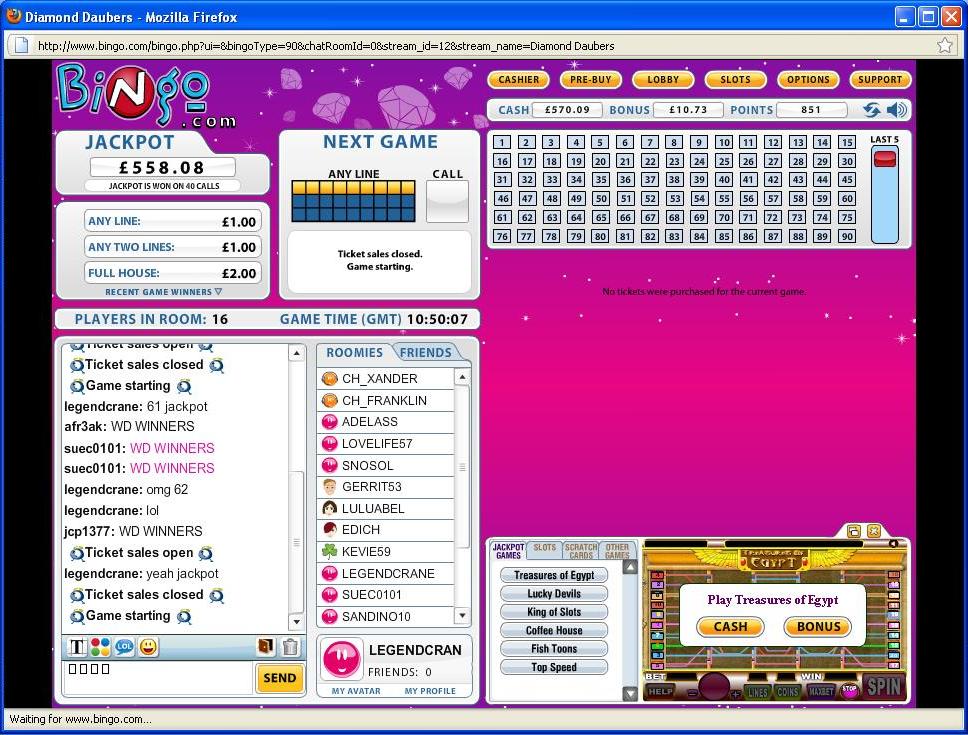This screenshot has height=735, width=968.
Task: Click the yellow close icon above slot game
Action: pyautogui.click(x=874, y=531)
